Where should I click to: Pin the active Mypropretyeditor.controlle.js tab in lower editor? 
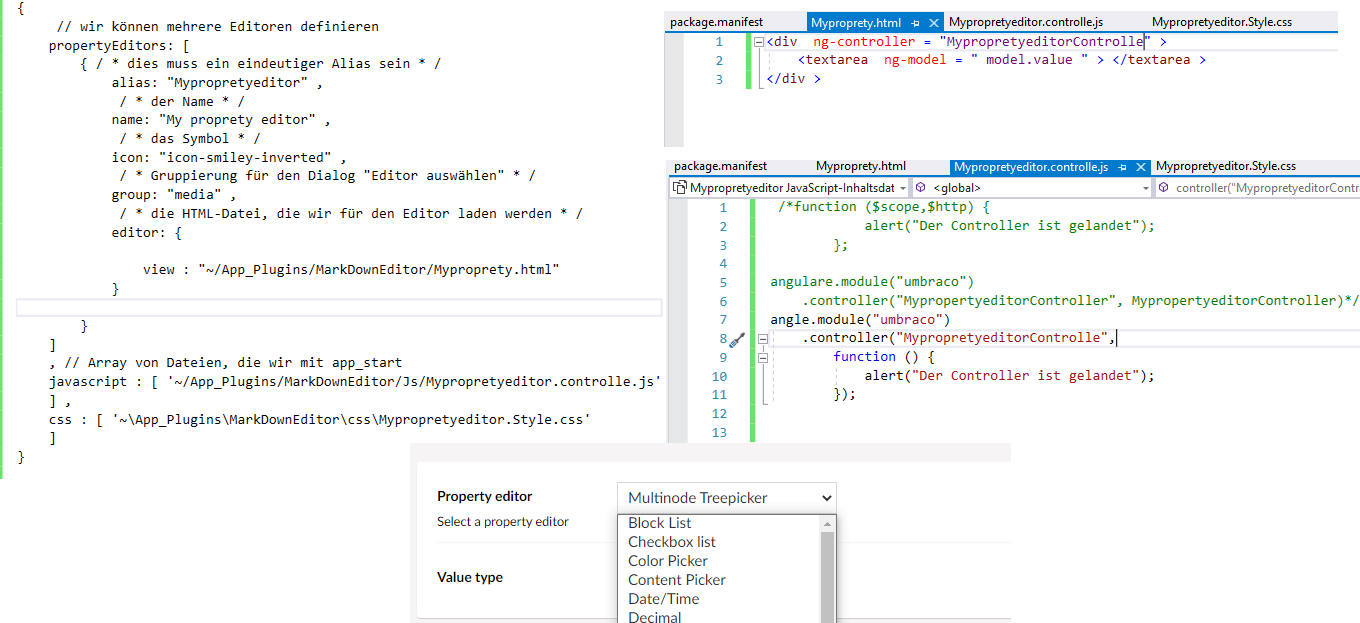tap(1121, 167)
